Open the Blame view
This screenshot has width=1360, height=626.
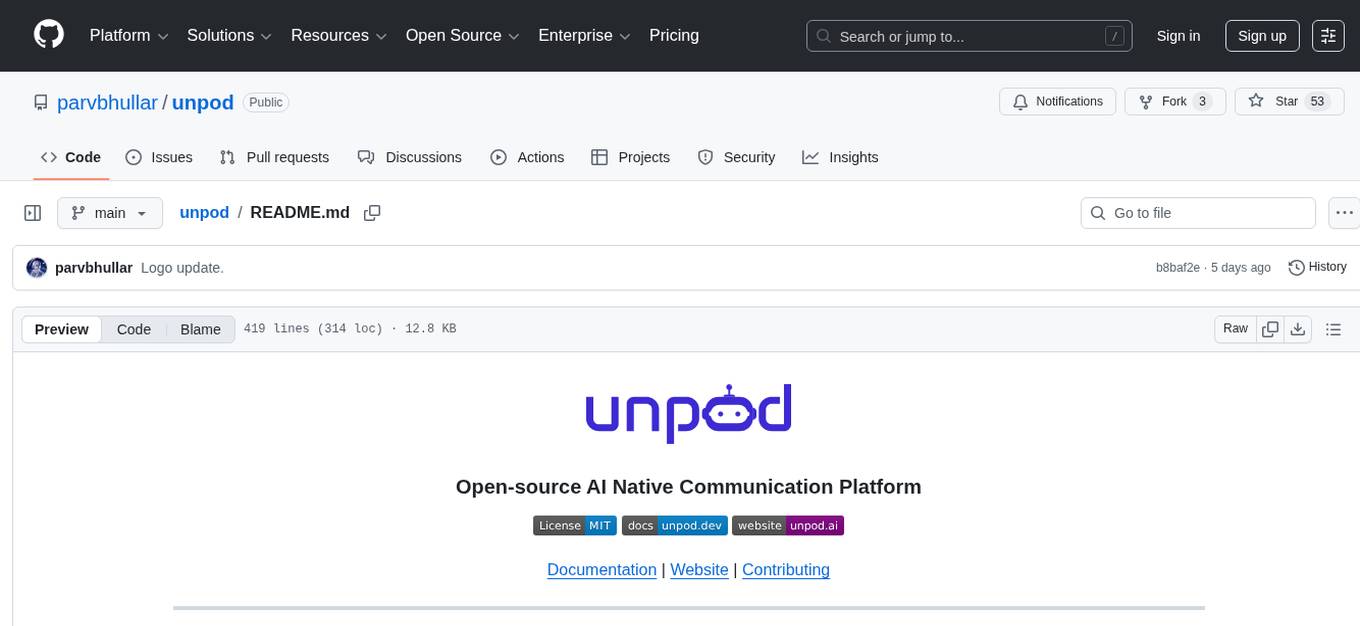click(x=200, y=329)
